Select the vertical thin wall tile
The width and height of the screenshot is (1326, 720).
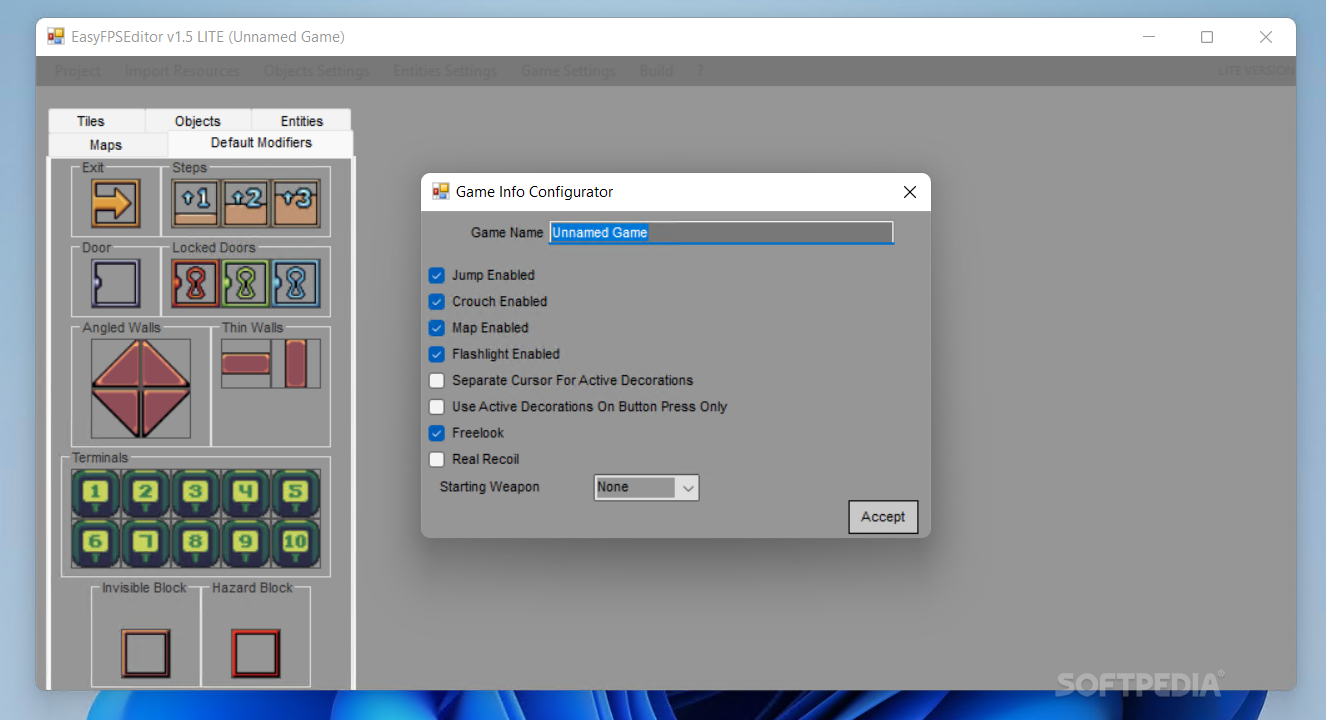296,364
